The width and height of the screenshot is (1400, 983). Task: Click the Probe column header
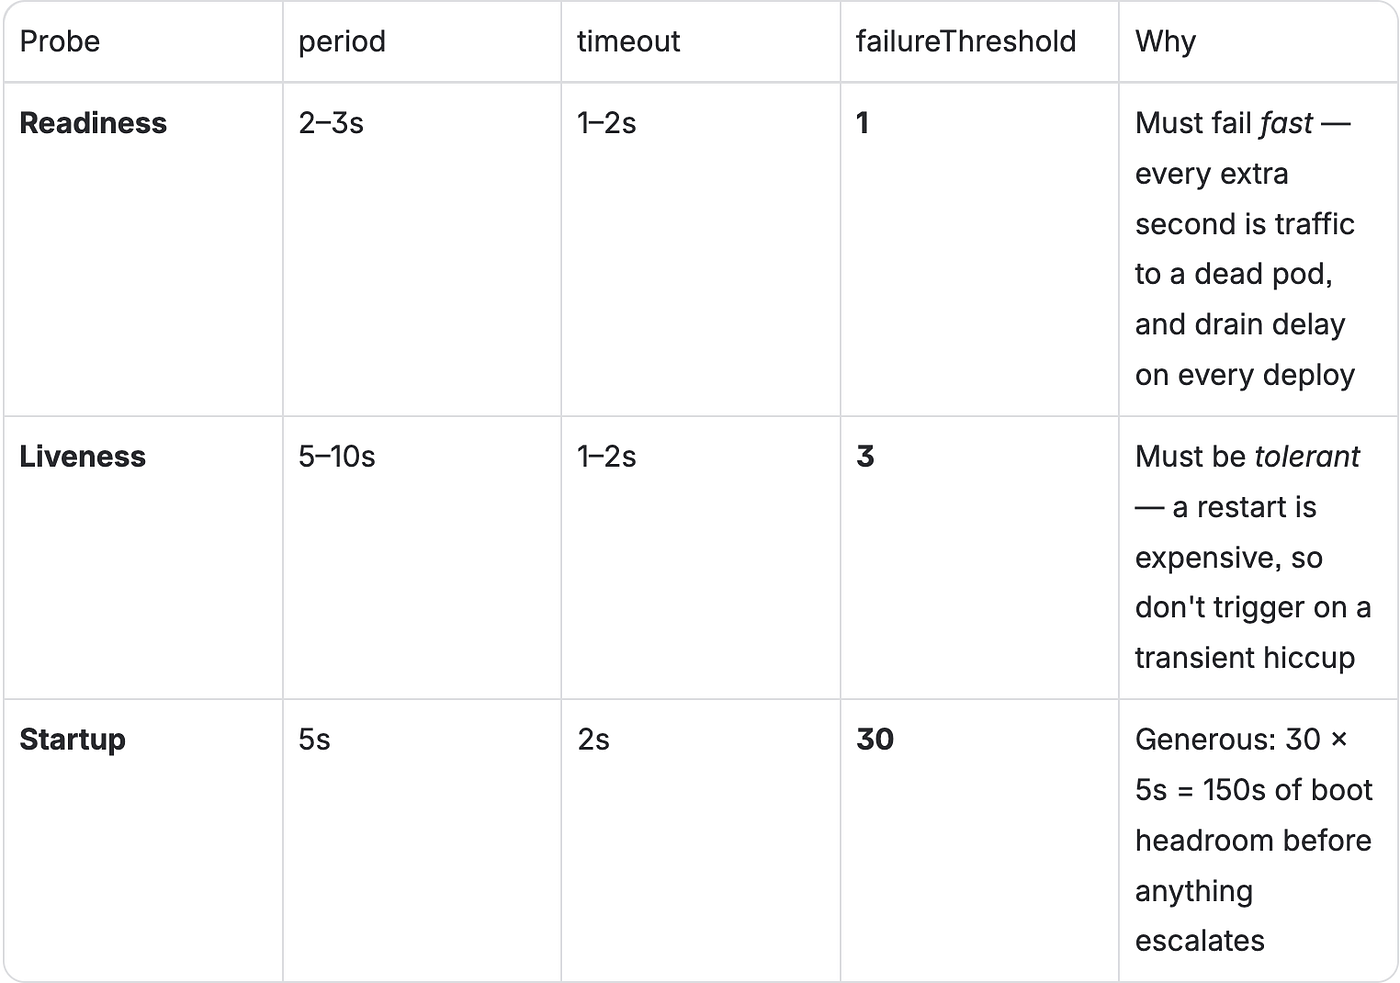click(x=60, y=41)
